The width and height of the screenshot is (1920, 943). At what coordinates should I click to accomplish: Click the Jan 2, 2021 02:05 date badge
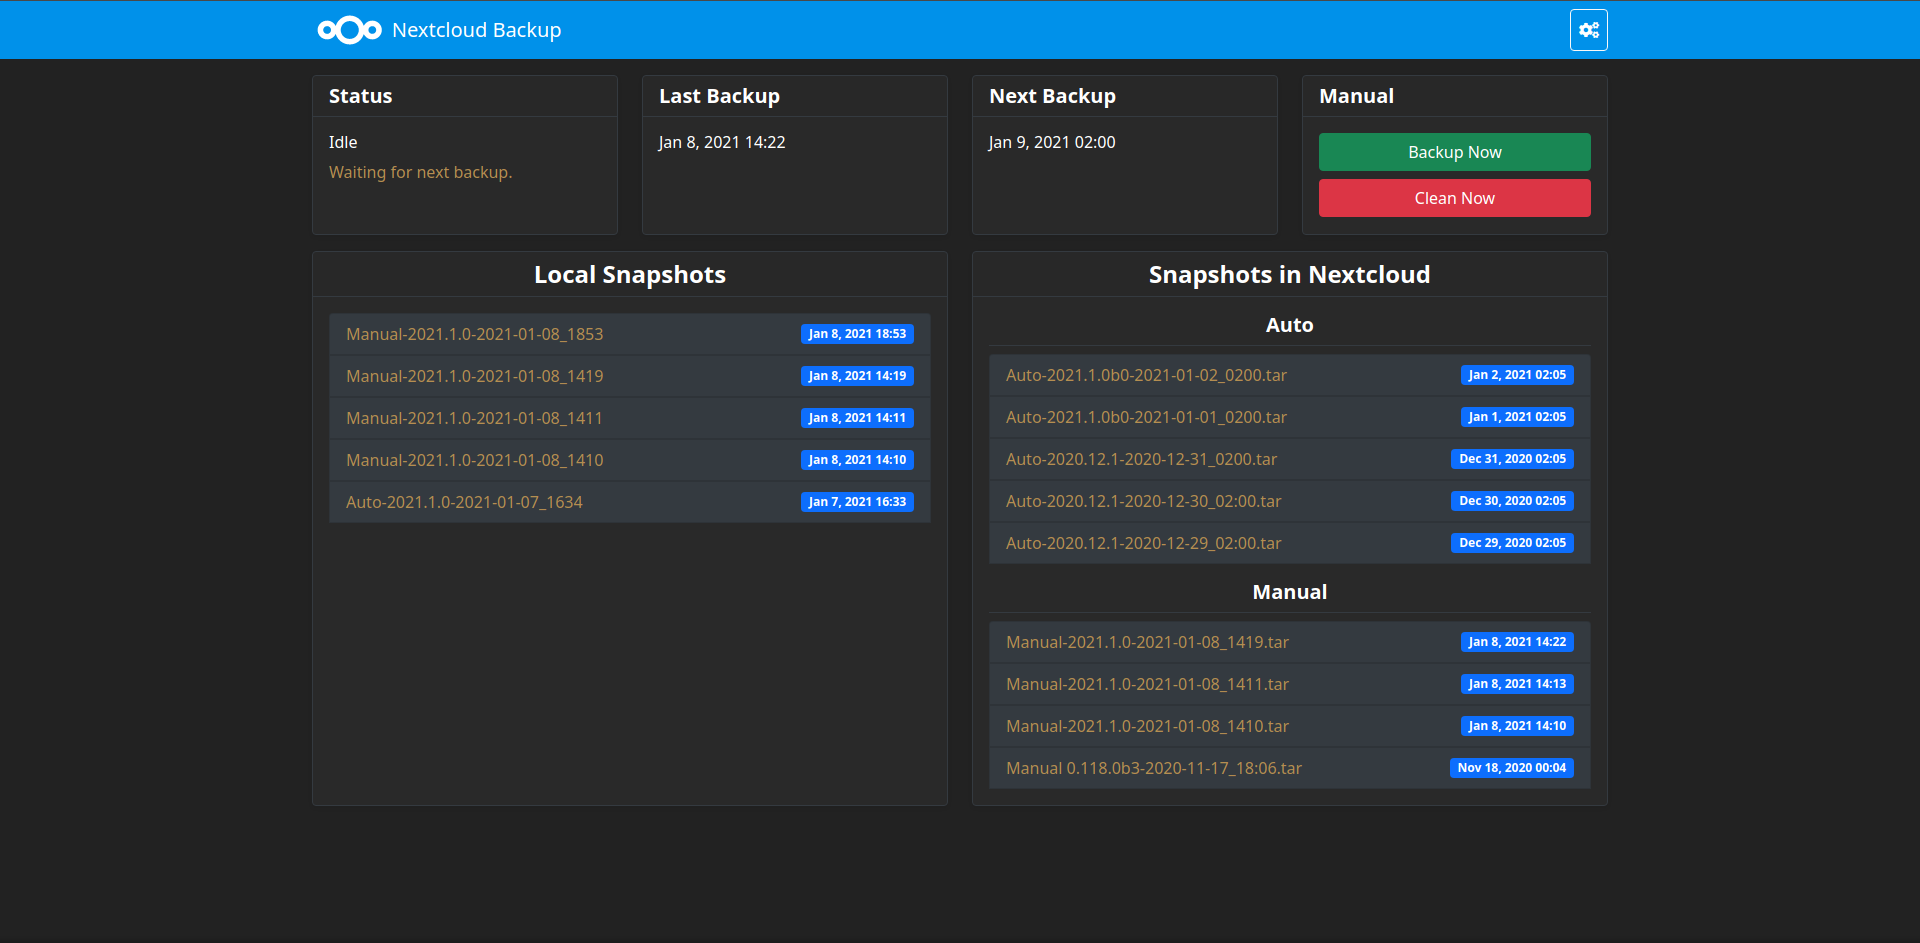click(x=1517, y=375)
